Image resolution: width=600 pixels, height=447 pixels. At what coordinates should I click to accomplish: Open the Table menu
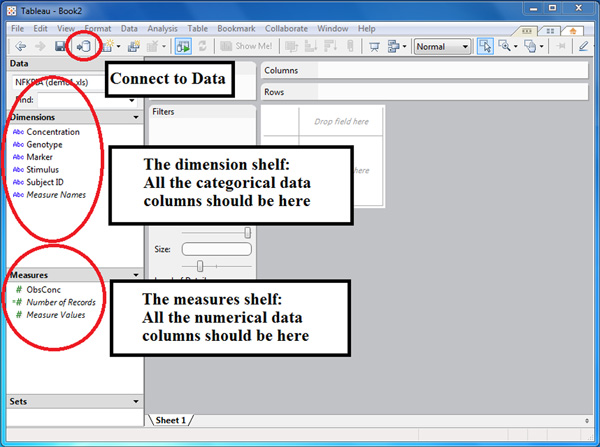(x=197, y=29)
